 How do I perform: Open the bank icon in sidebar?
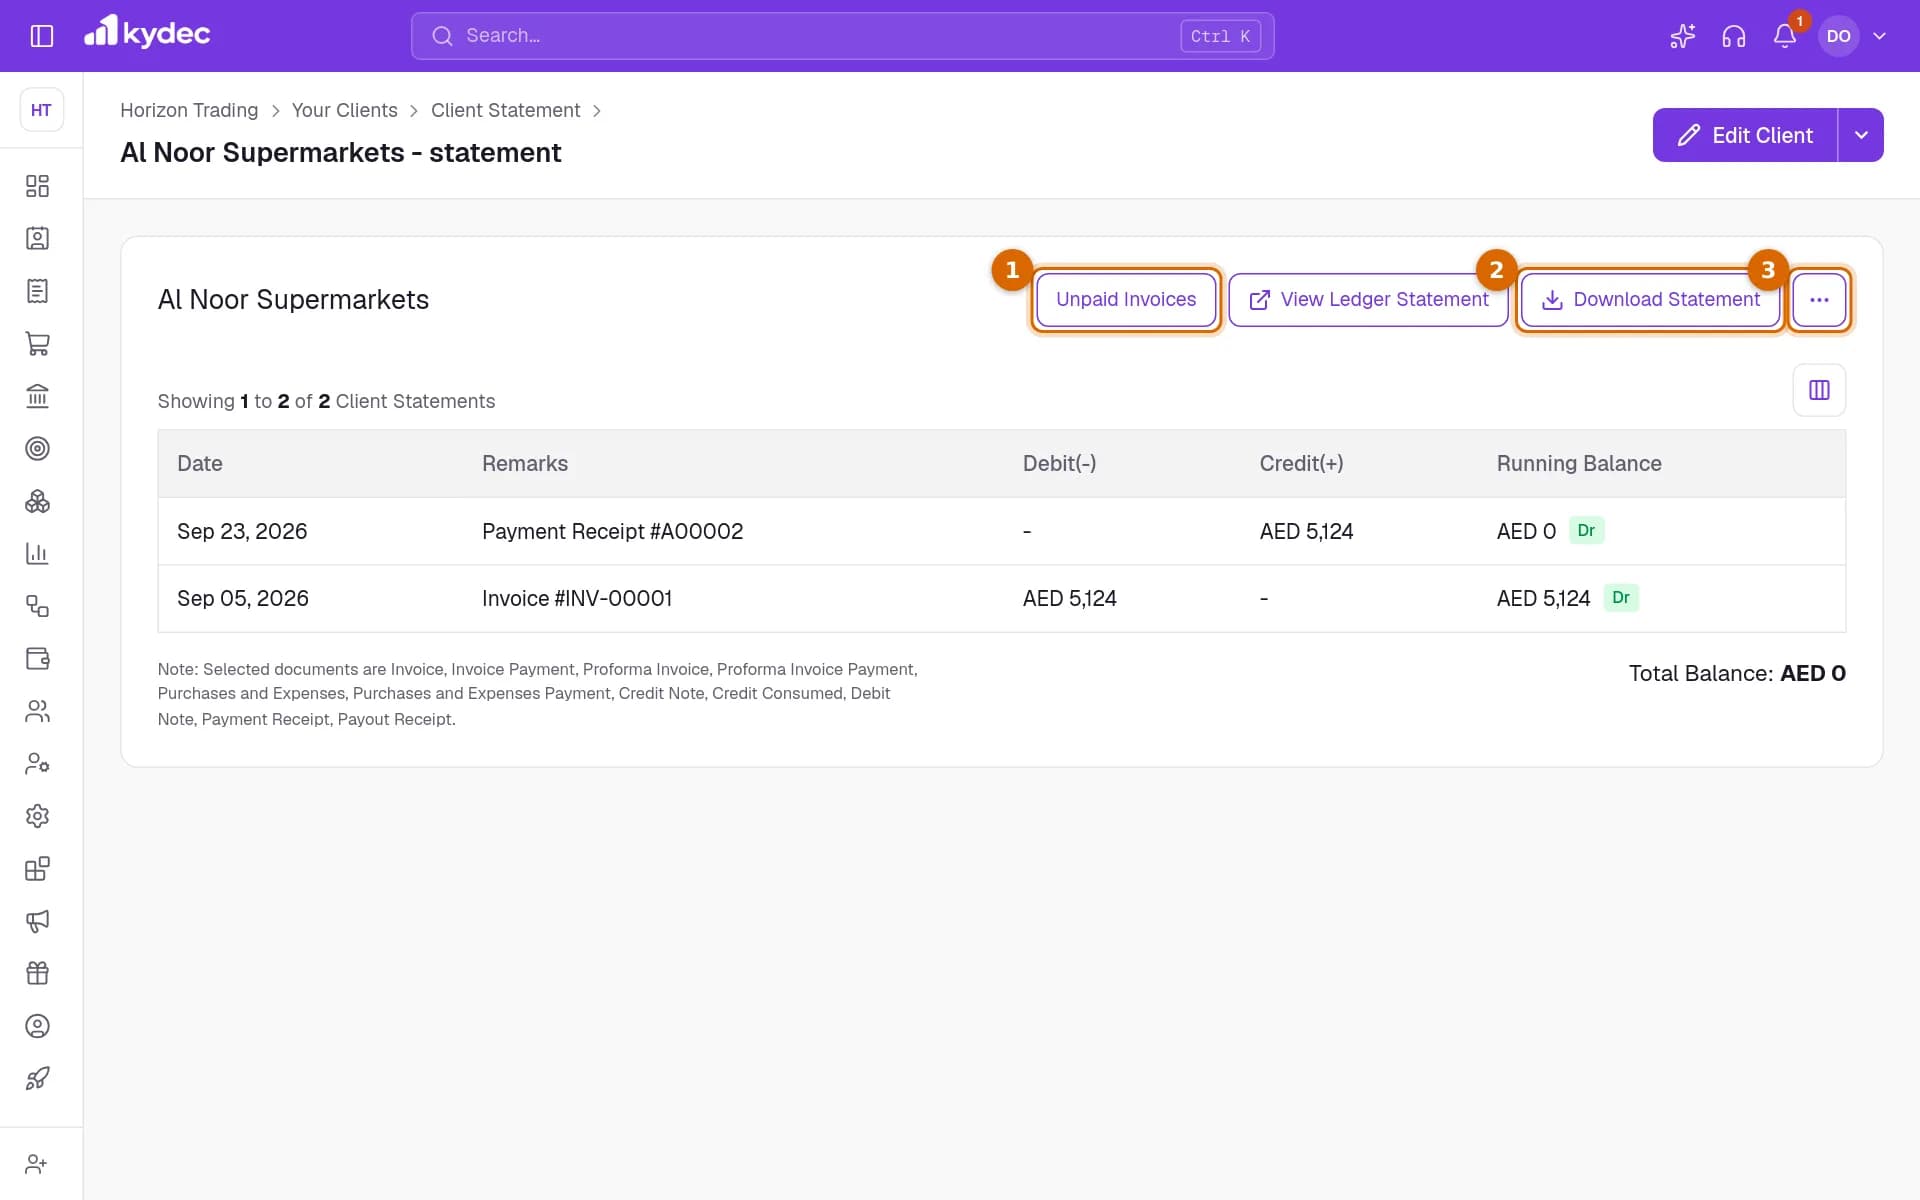click(x=37, y=396)
